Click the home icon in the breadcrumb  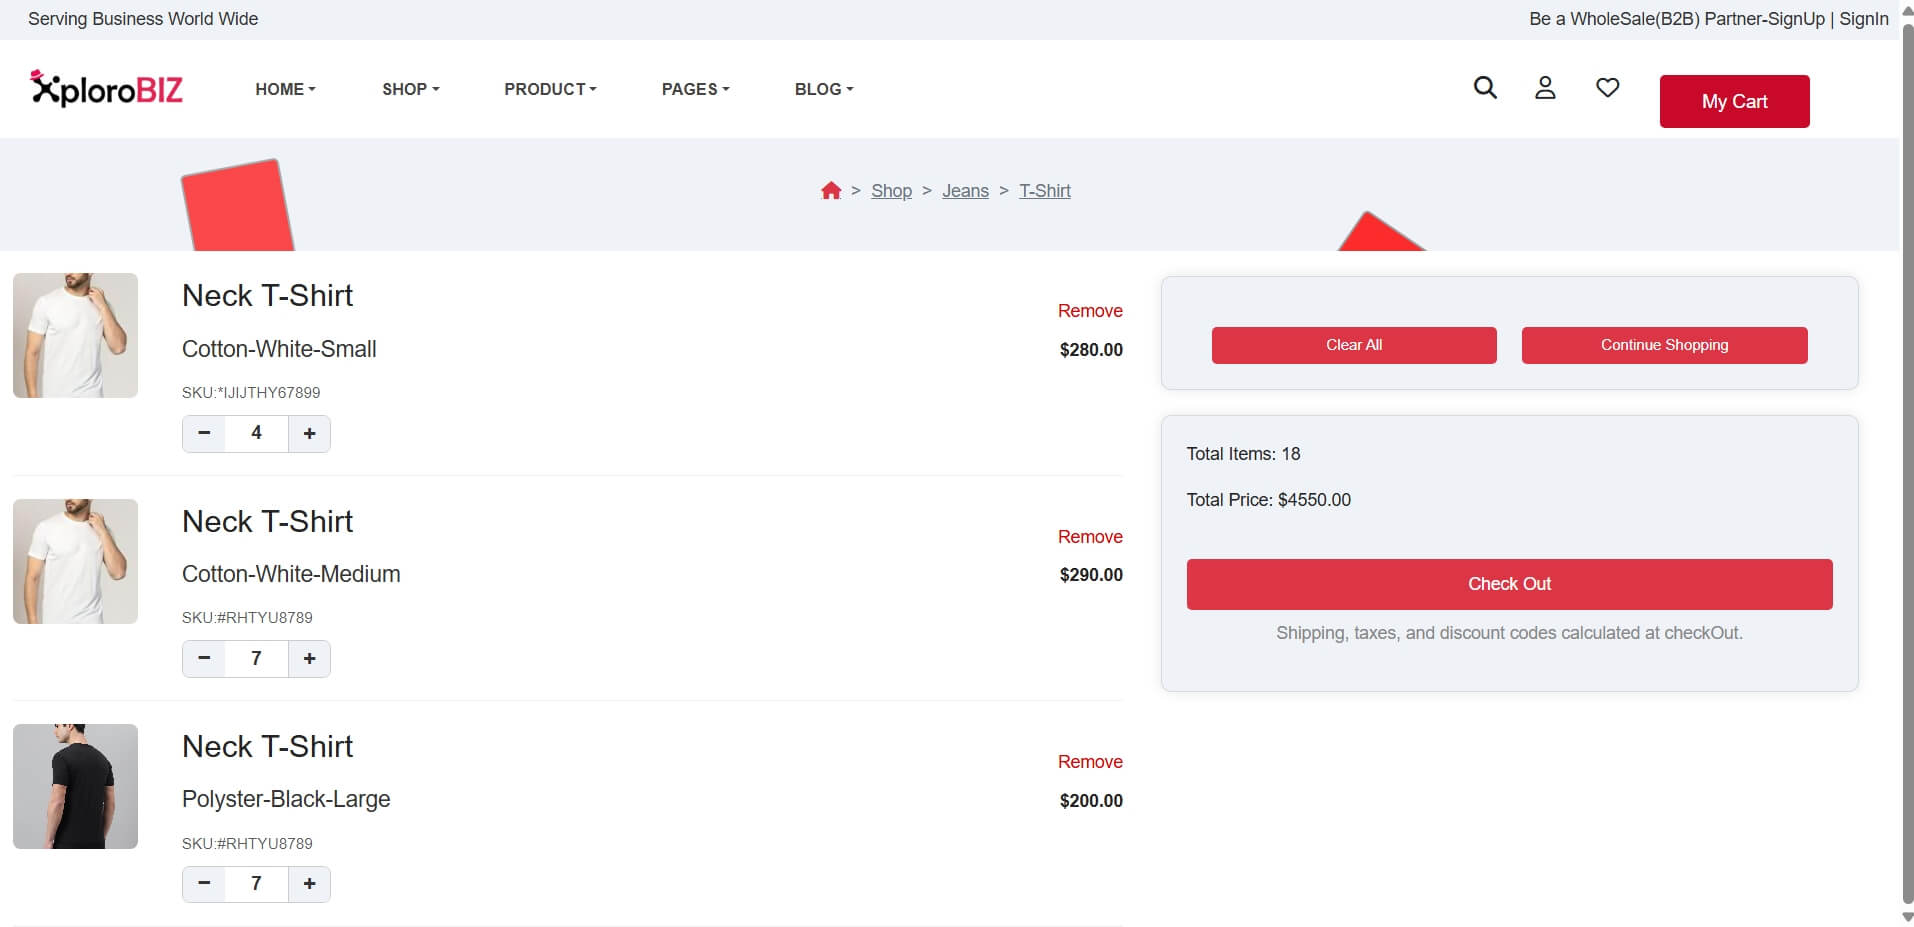point(831,190)
